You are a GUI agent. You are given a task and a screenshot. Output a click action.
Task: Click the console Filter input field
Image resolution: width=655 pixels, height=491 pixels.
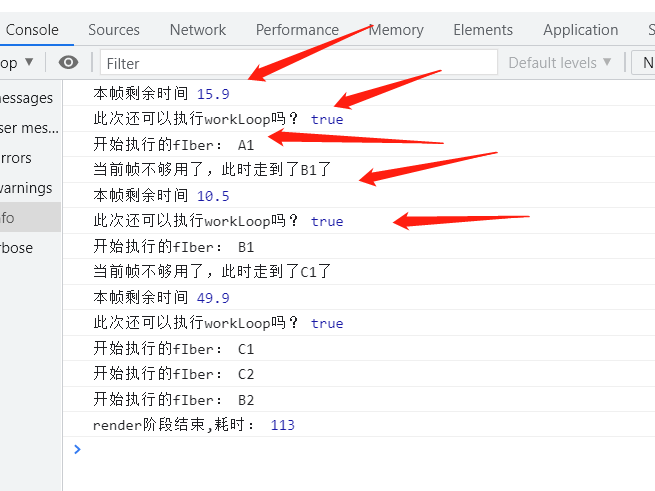pos(299,63)
